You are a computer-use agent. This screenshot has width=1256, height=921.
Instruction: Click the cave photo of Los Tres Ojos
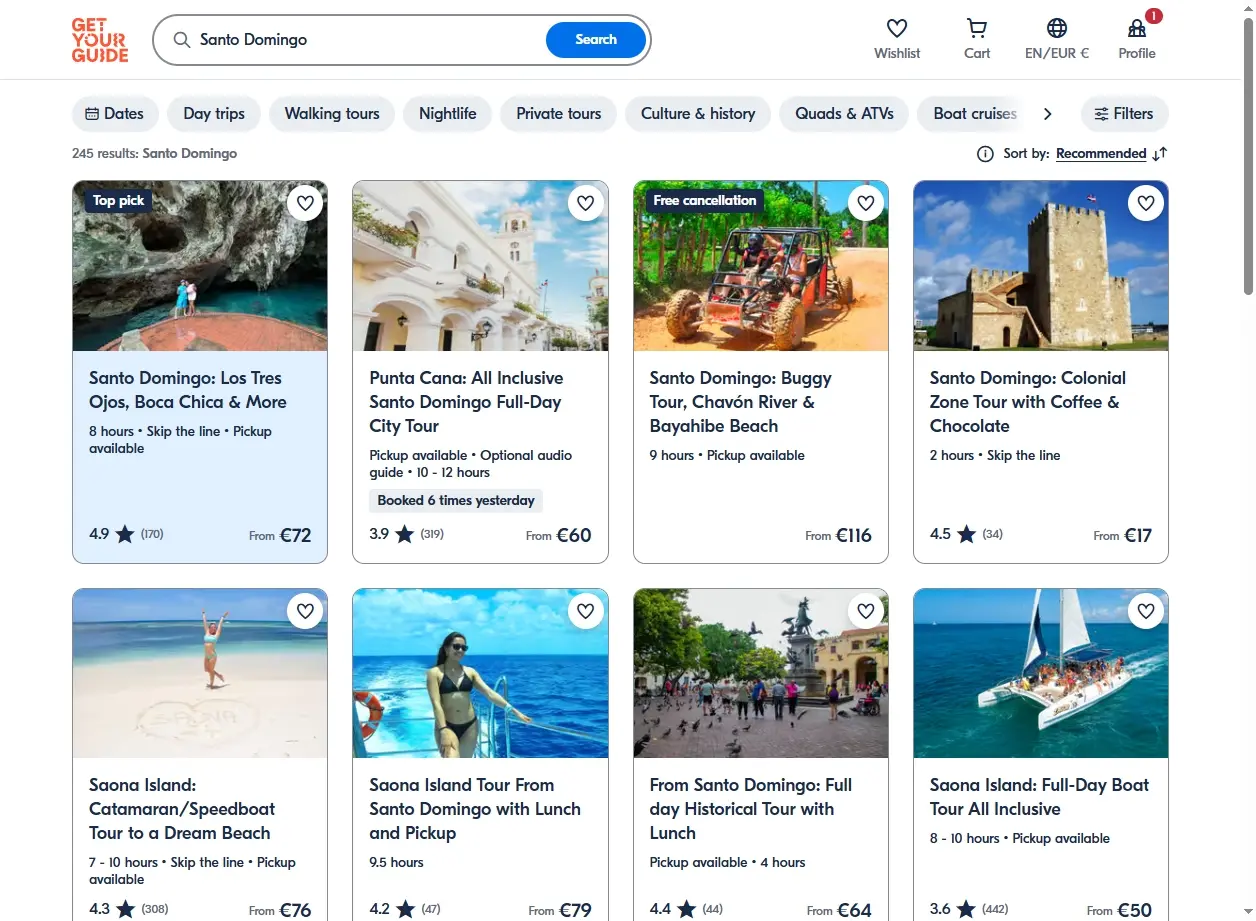coord(200,266)
